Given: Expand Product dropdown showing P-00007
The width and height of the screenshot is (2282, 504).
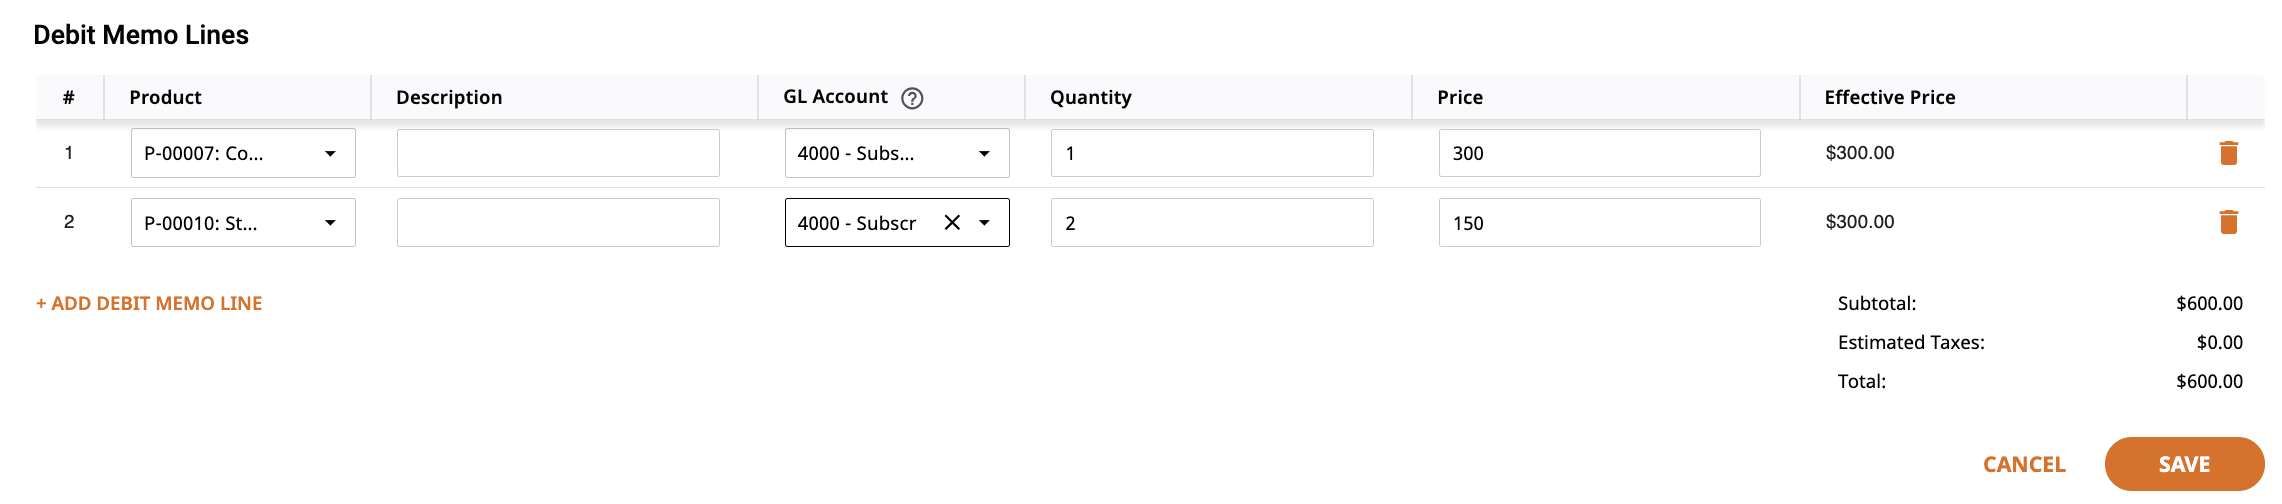Looking at the screenshot, I should tap(243, 153).
